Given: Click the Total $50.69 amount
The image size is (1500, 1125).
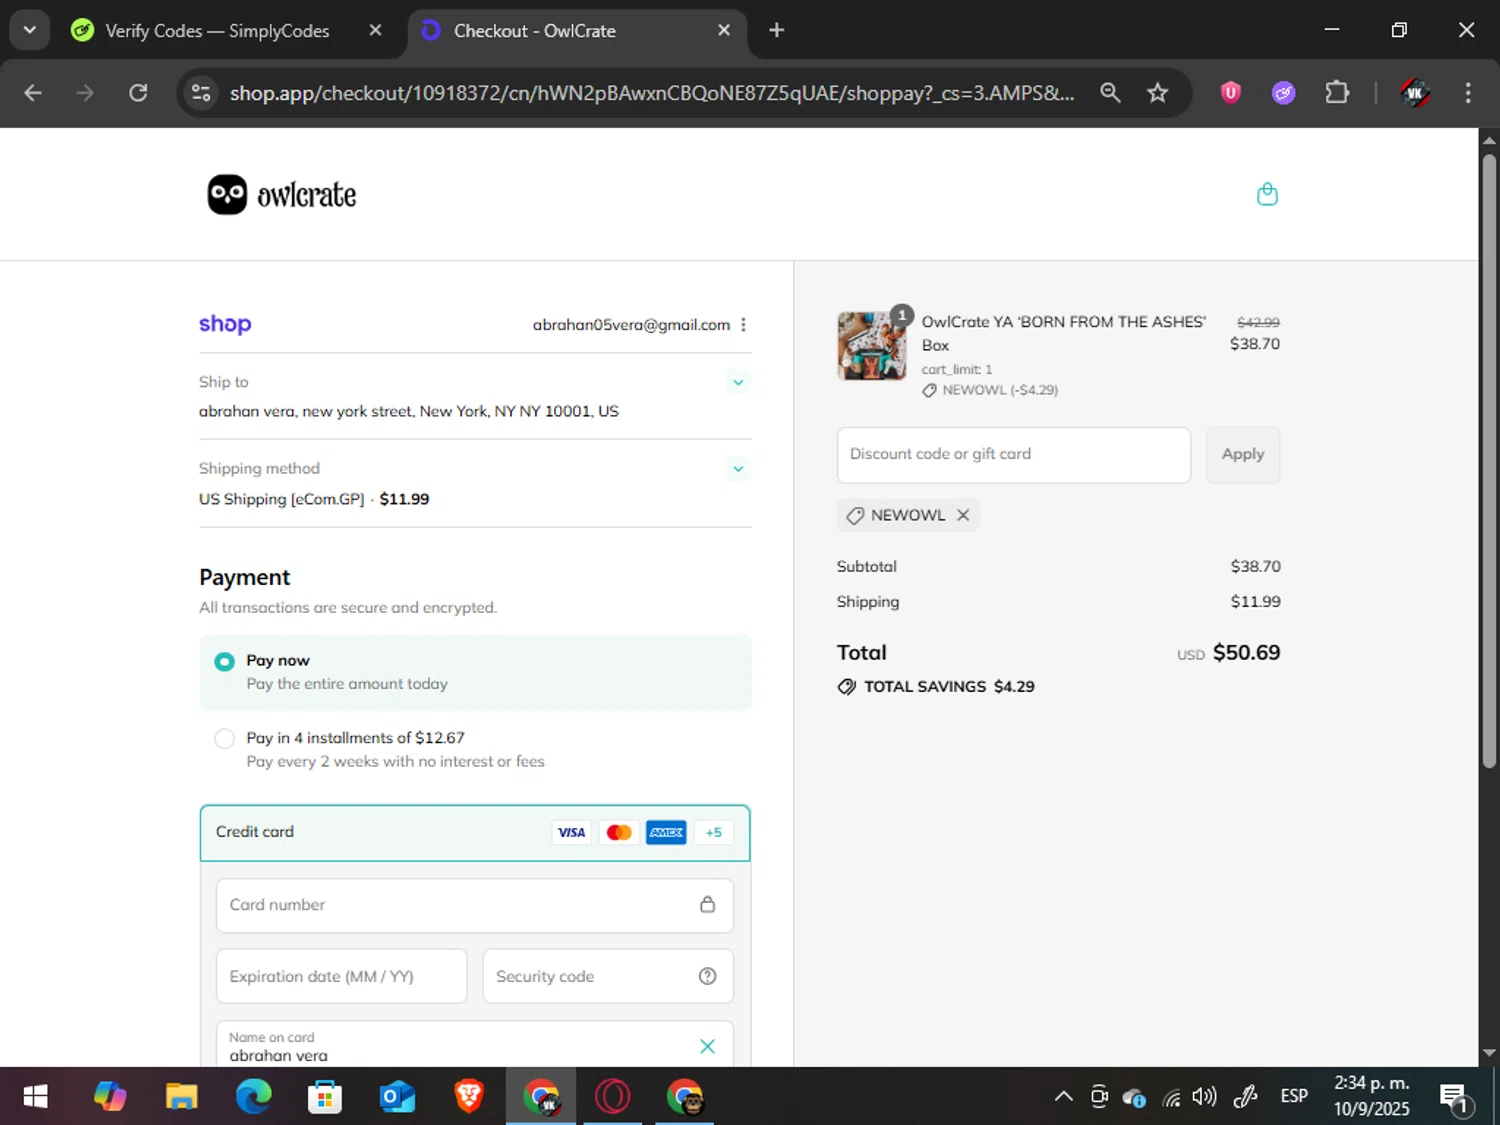Looking at the screenshot, I should point(1246,653).
